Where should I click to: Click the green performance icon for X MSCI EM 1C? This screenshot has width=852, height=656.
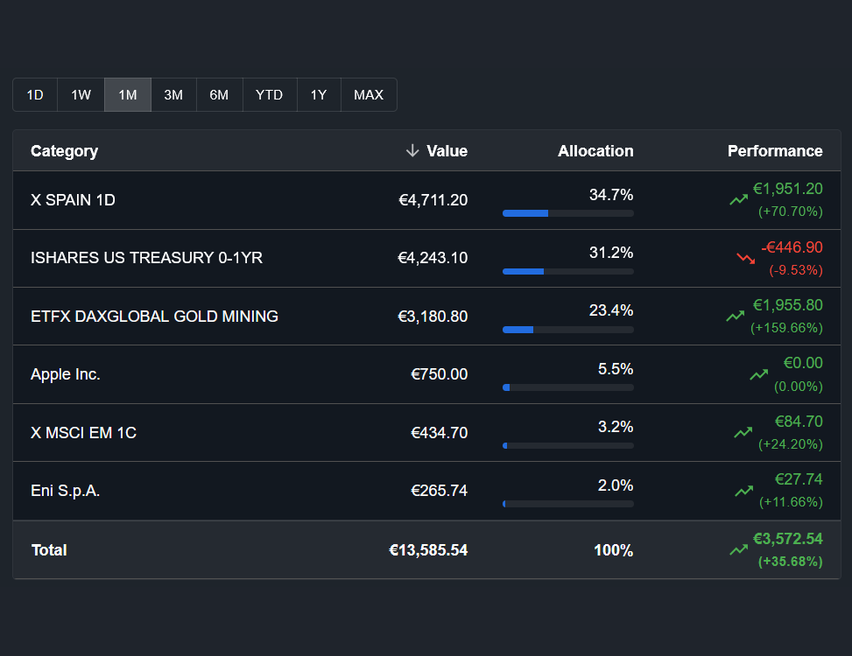pyautogui.click(x=743, y=433)
